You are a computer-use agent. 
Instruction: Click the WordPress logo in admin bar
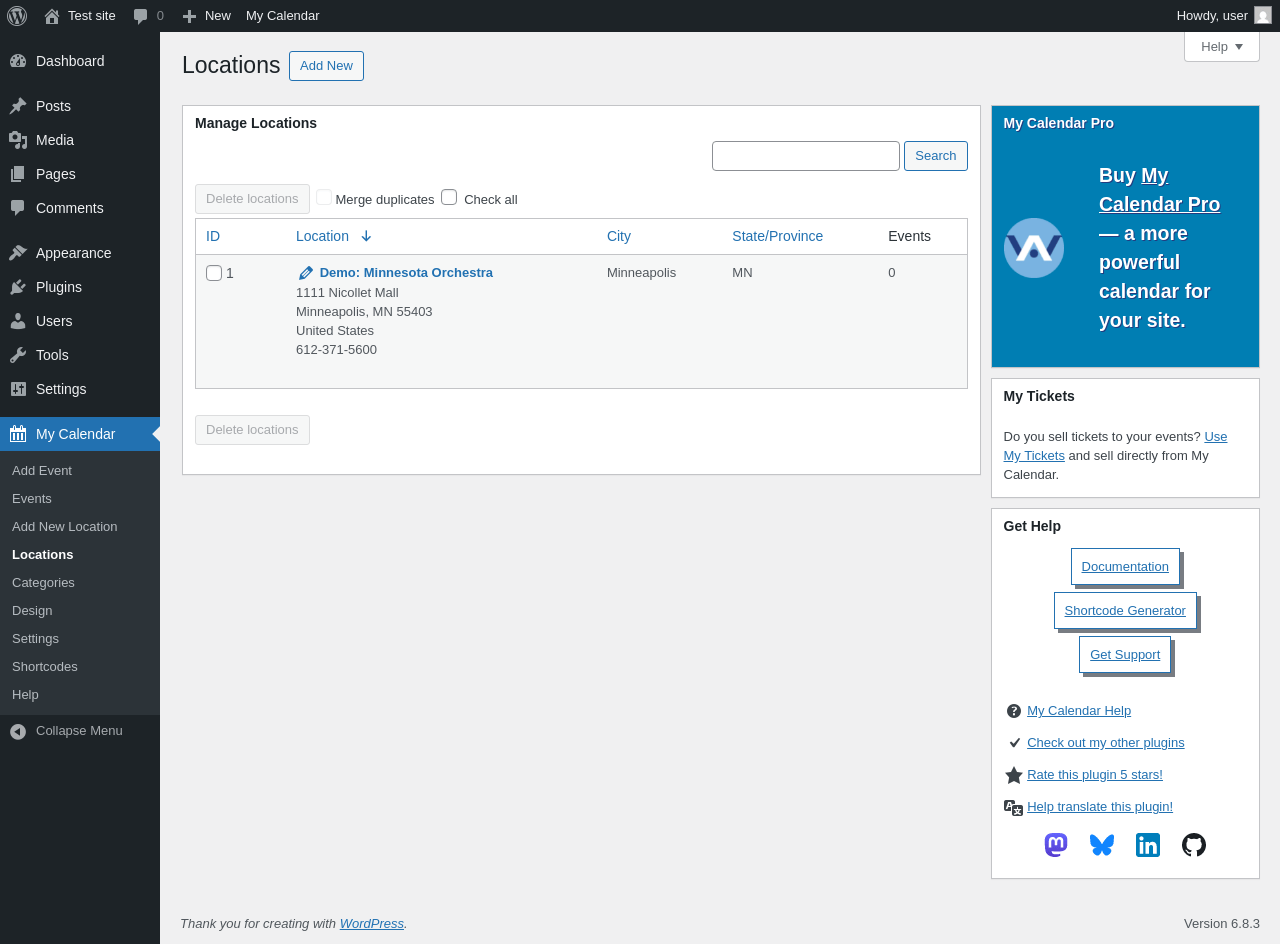click(x=17, y=16)
